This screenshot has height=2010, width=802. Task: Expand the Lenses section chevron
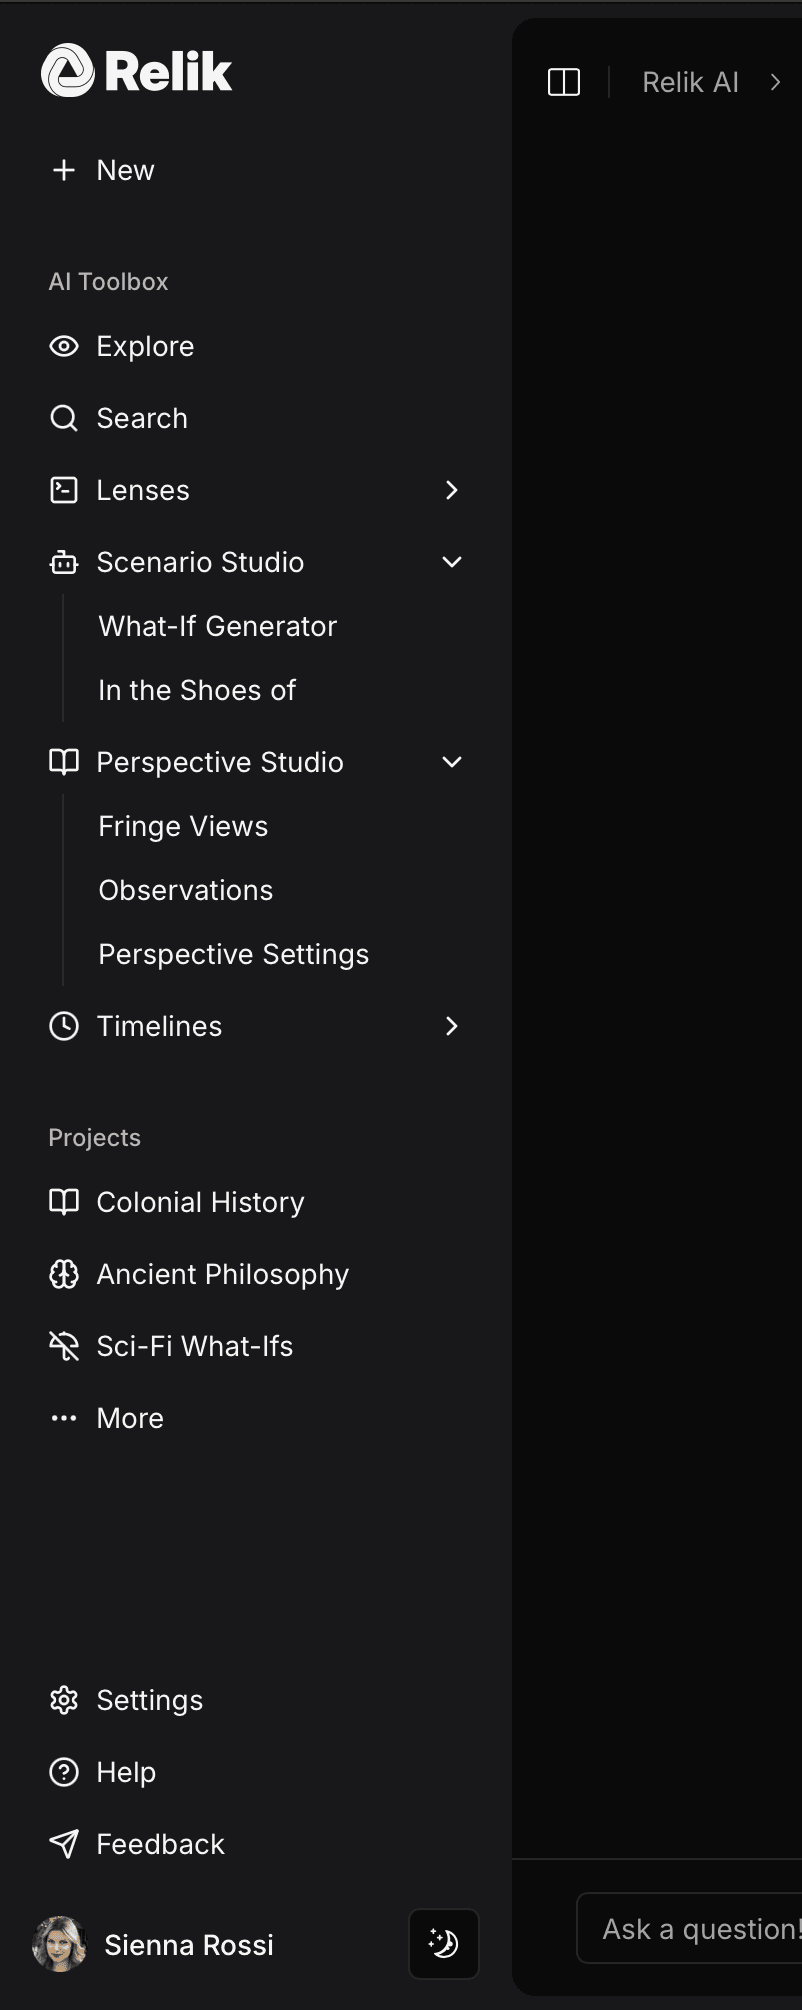[452, 490]
